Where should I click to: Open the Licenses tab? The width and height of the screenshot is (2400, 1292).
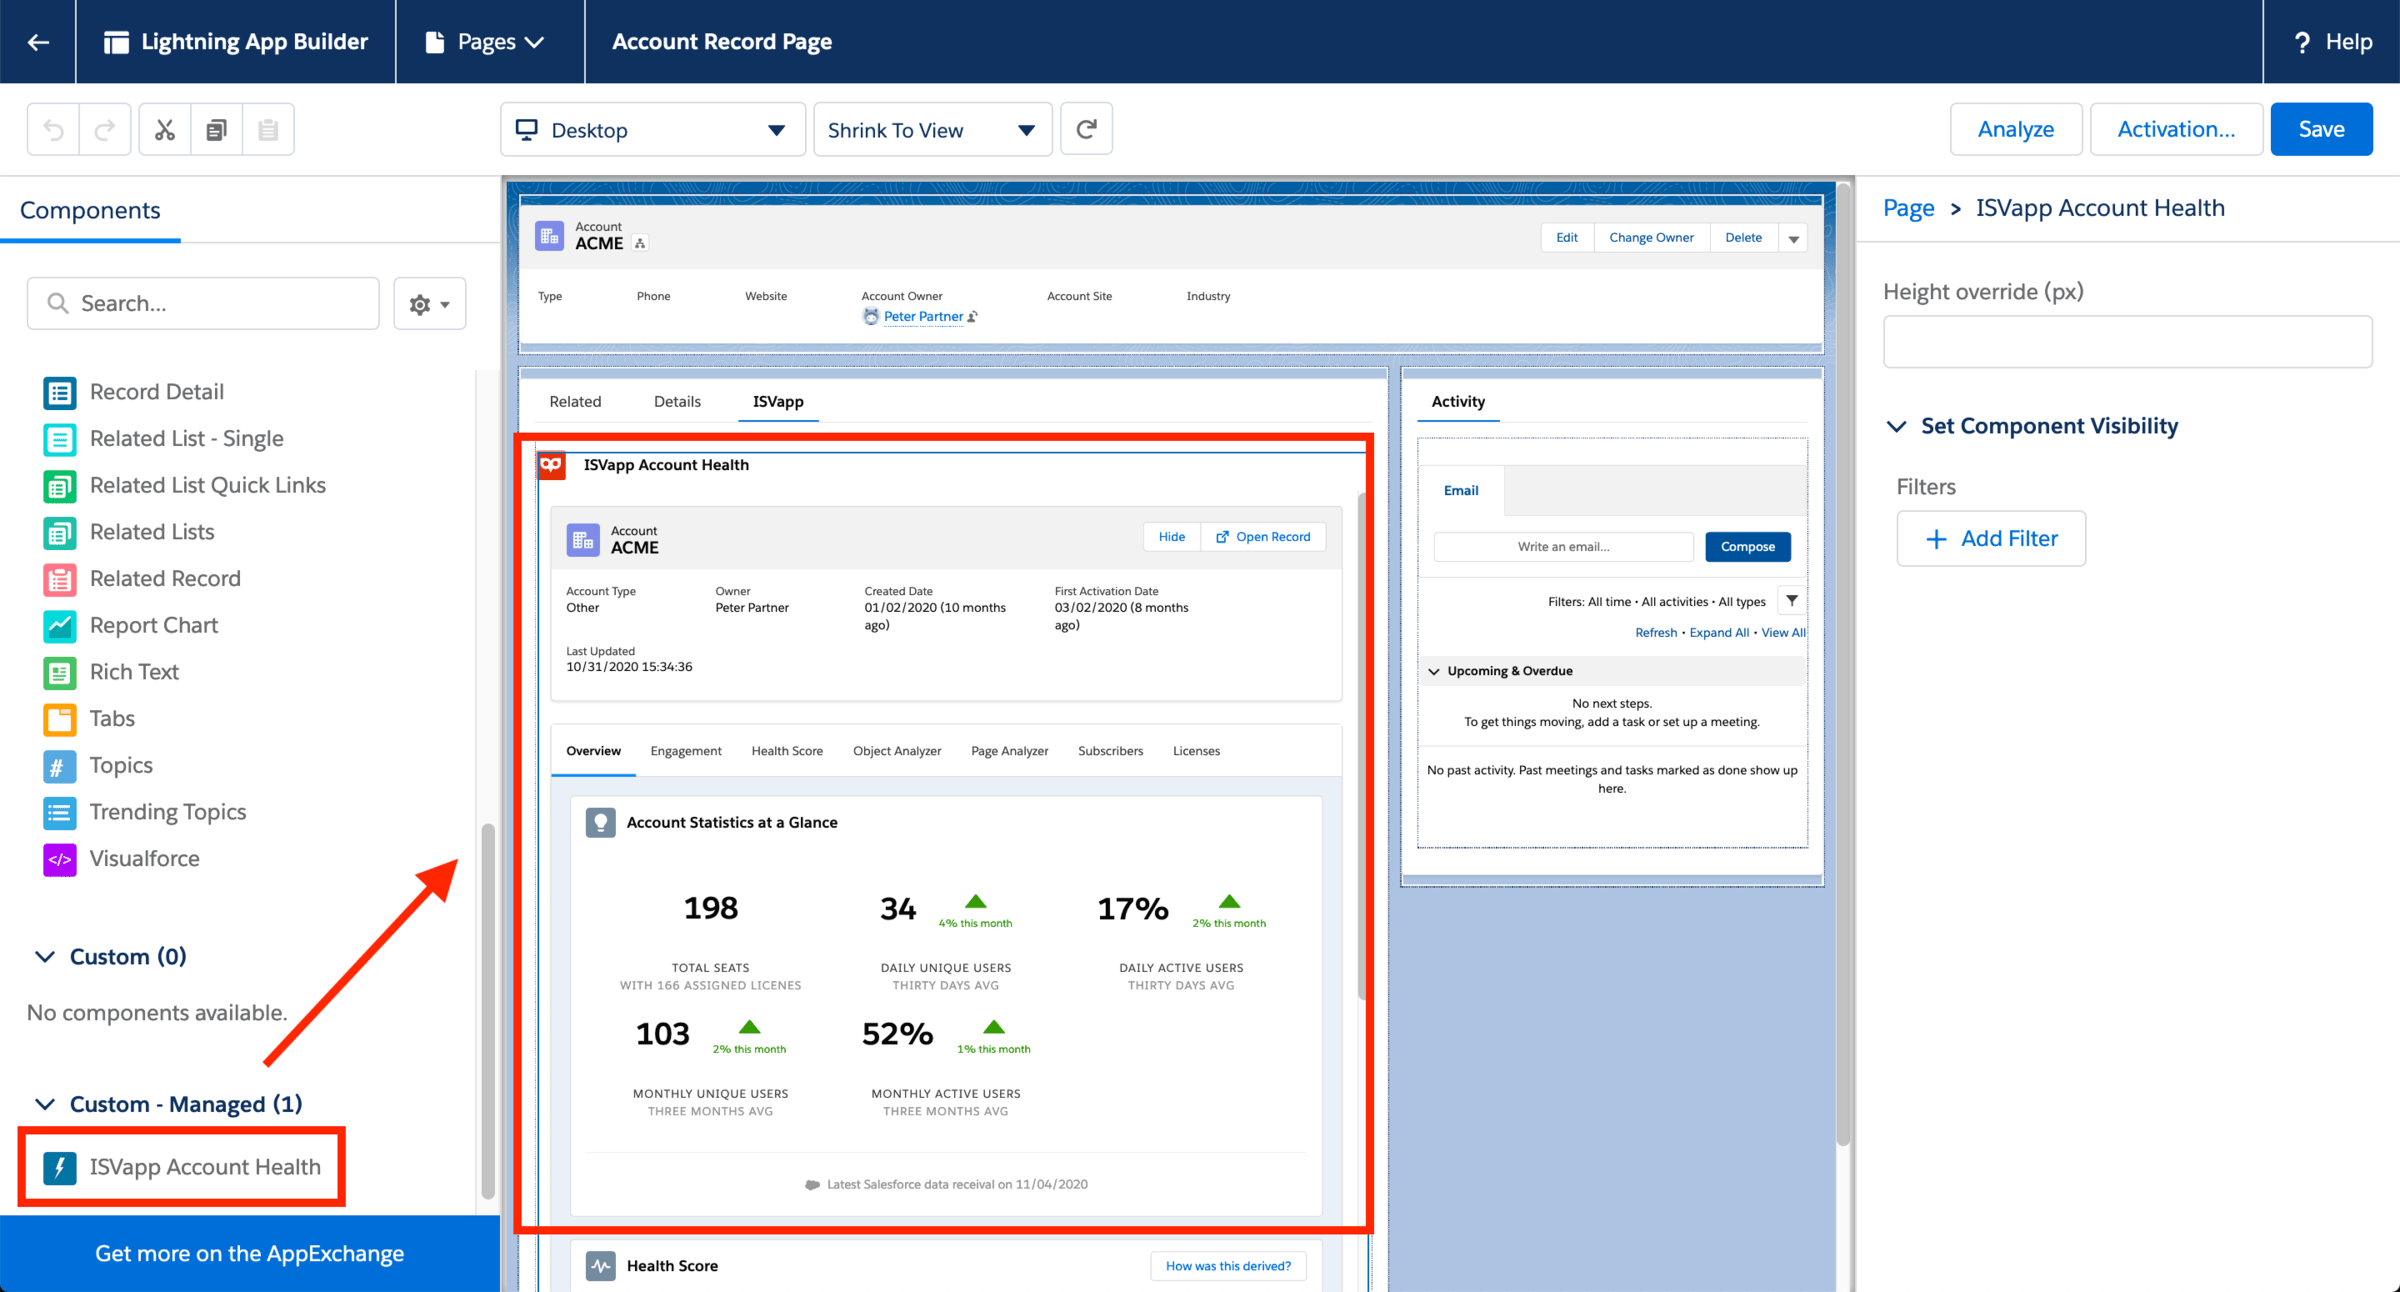(1196, 751)
